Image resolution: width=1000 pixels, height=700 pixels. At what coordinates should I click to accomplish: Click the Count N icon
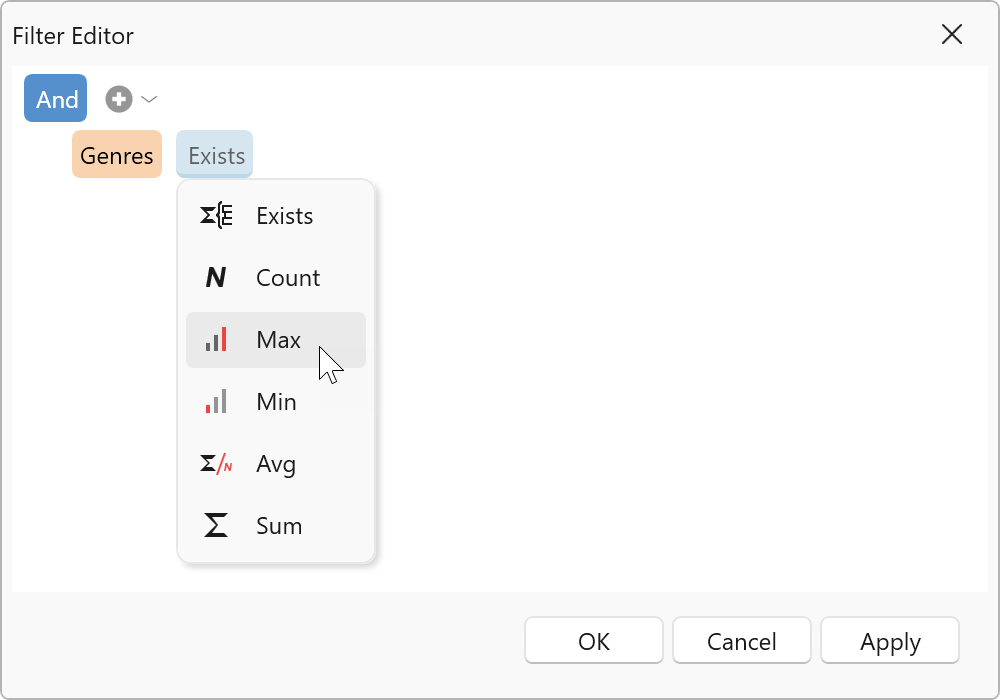[216, 278]
